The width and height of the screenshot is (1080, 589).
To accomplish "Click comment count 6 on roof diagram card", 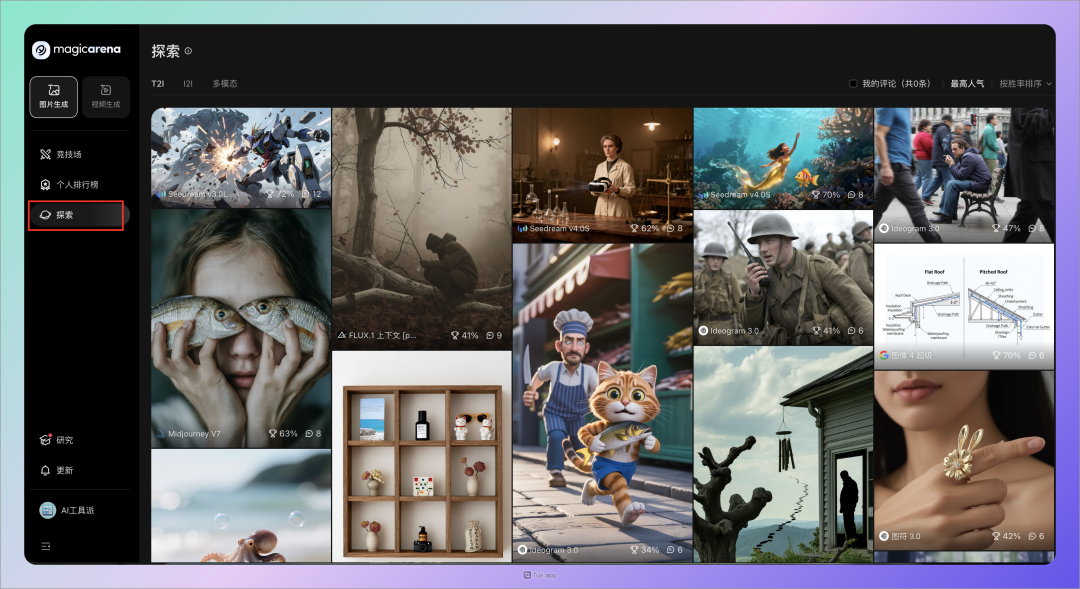I will [x=1037, y=355].
